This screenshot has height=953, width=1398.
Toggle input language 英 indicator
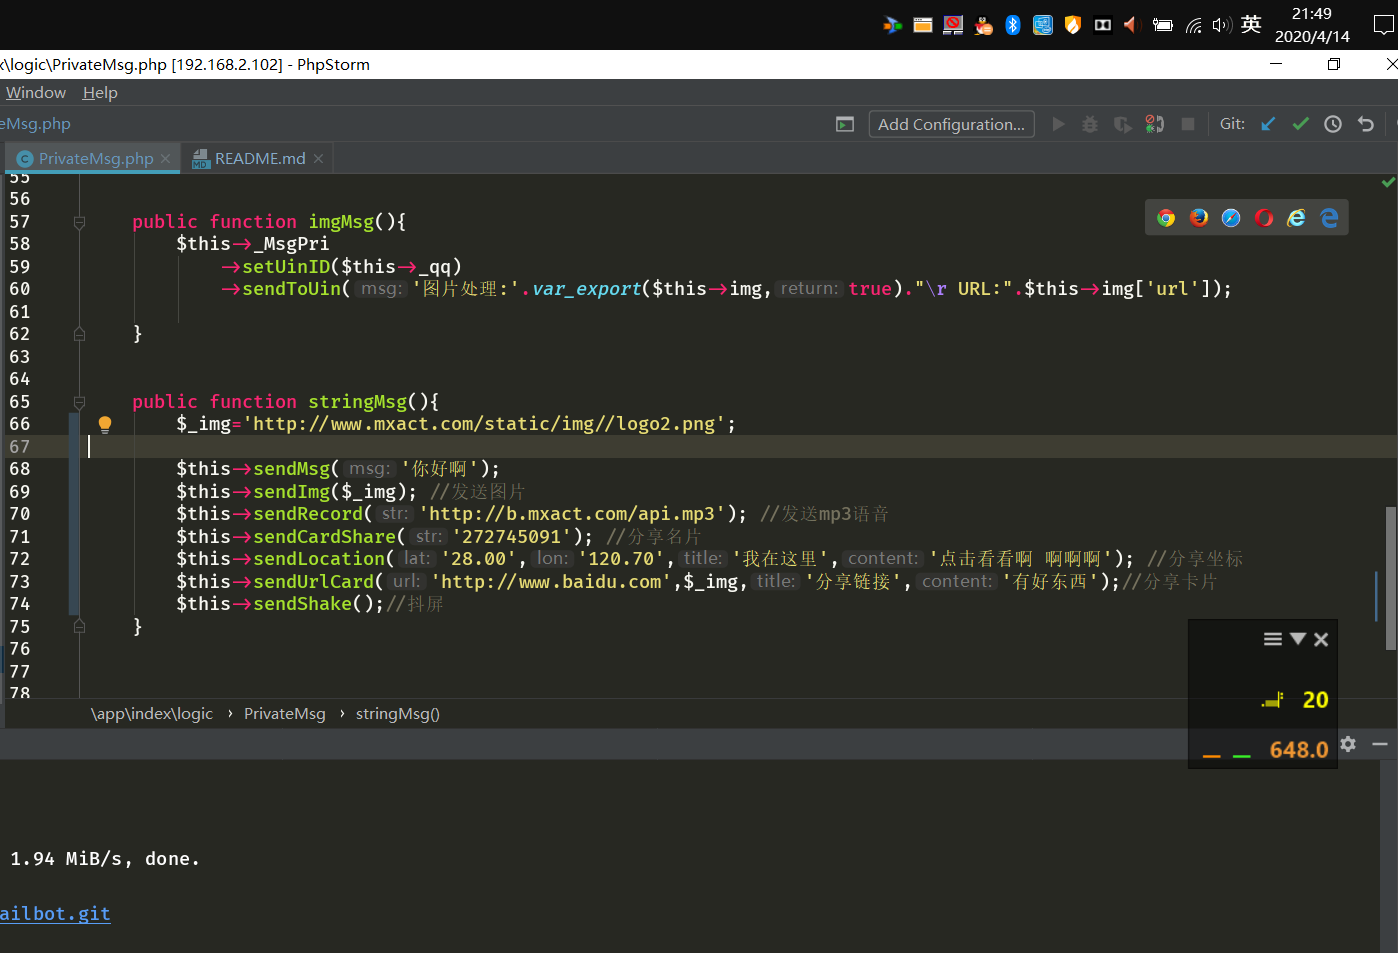coord(1251,25)
